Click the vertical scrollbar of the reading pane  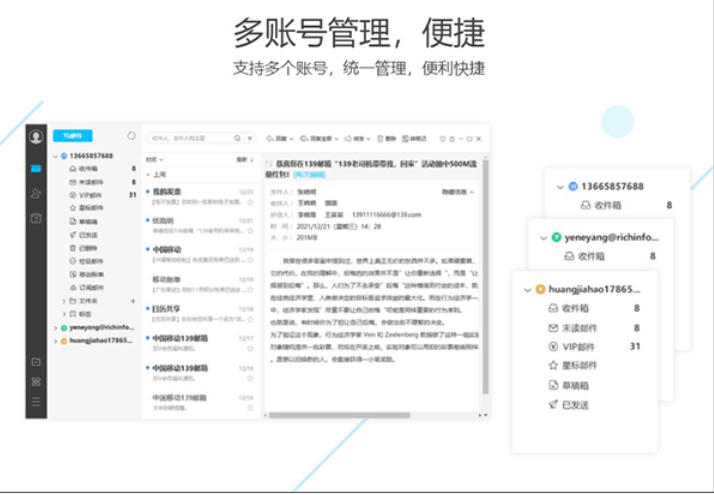485,276
